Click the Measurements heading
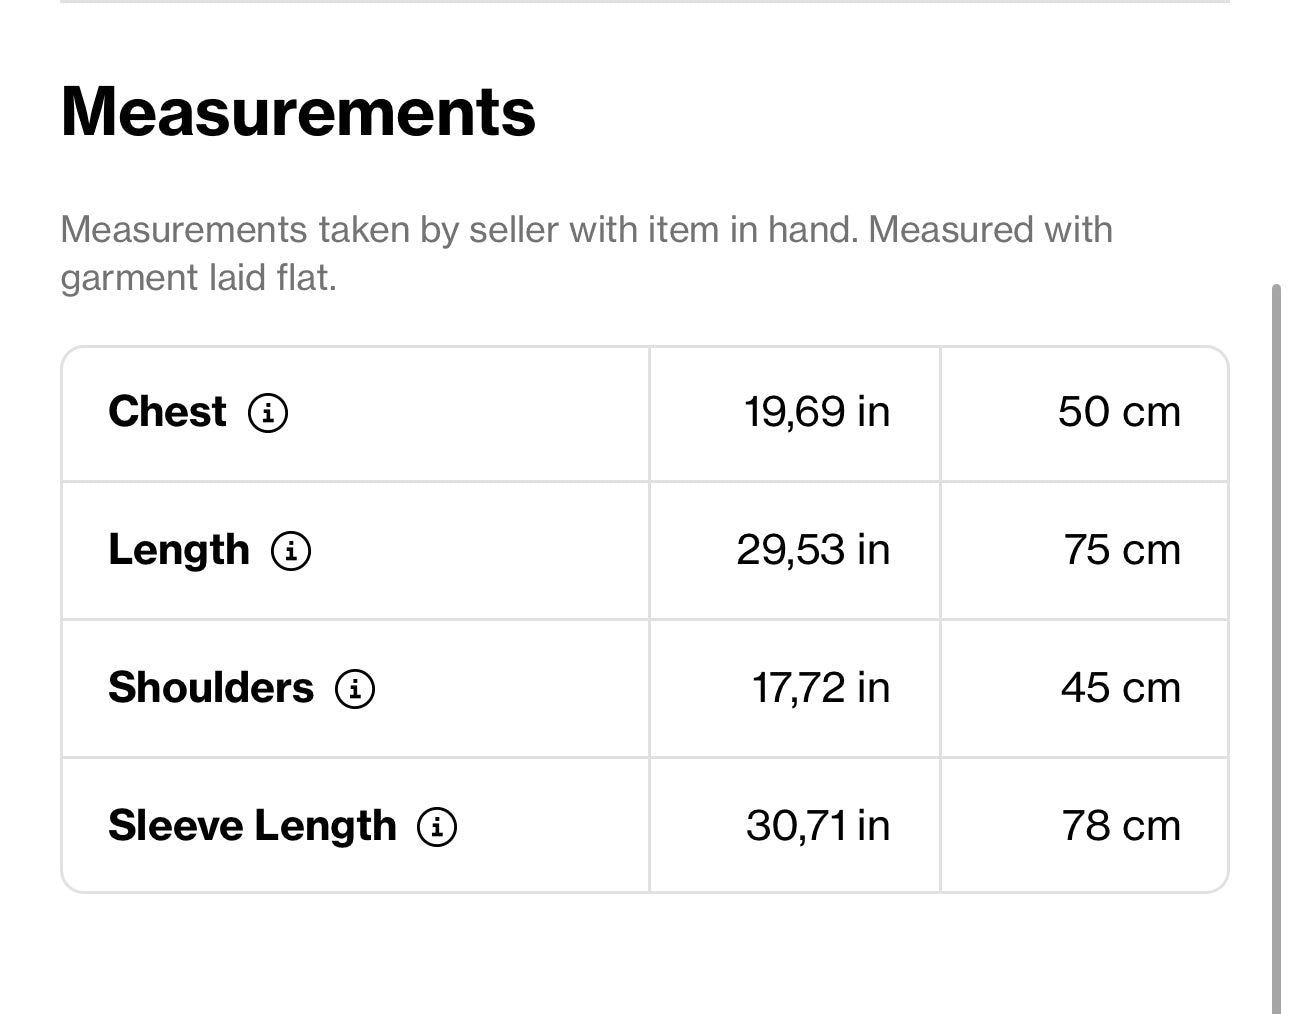Image resolution: width=1290 pixels, height=1014 pixels. click(298, 112)
